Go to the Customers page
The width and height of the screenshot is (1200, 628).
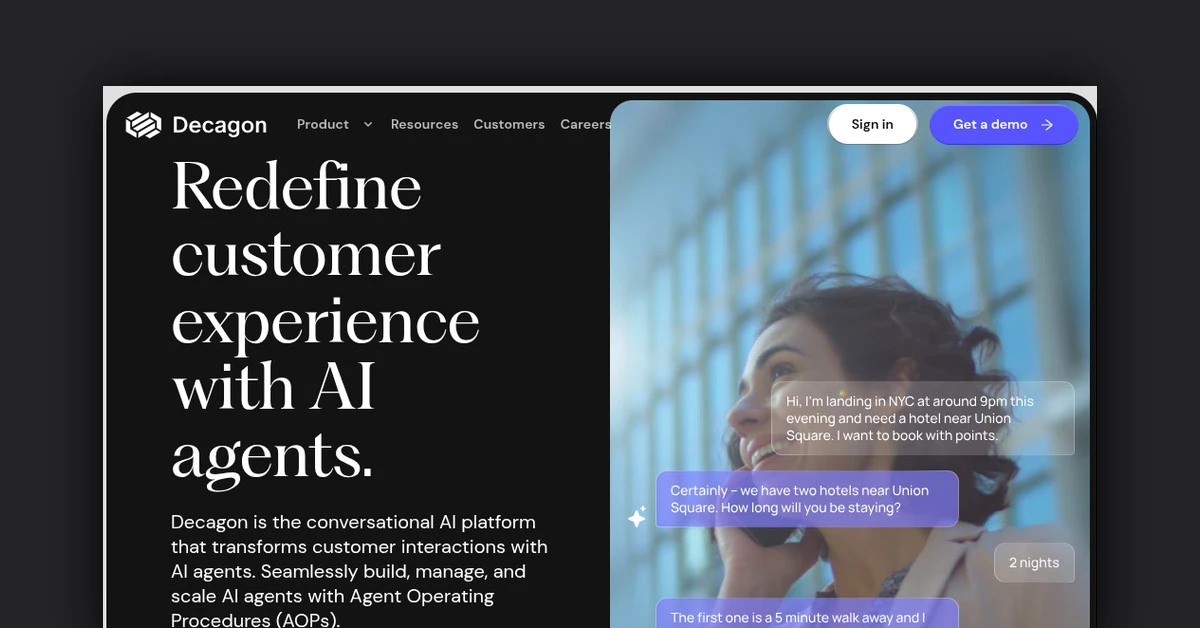point(509,125)
